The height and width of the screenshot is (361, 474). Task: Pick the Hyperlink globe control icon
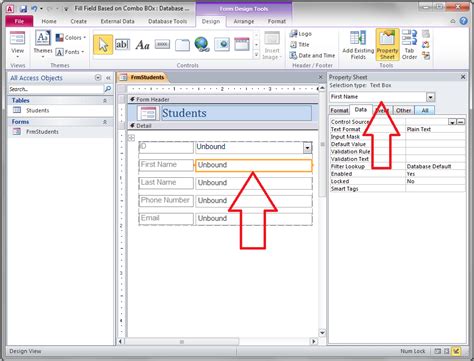click(x=202, y=44)
